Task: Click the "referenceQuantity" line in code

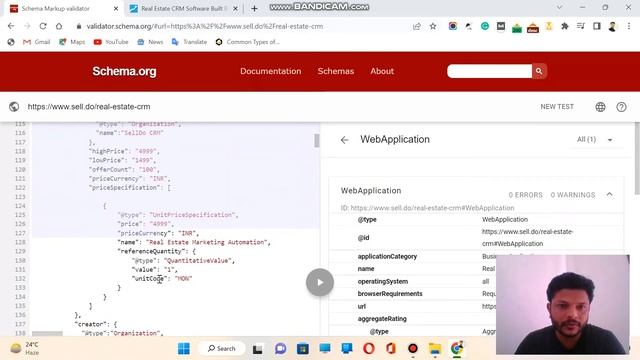Action: (x=156, y=251)
